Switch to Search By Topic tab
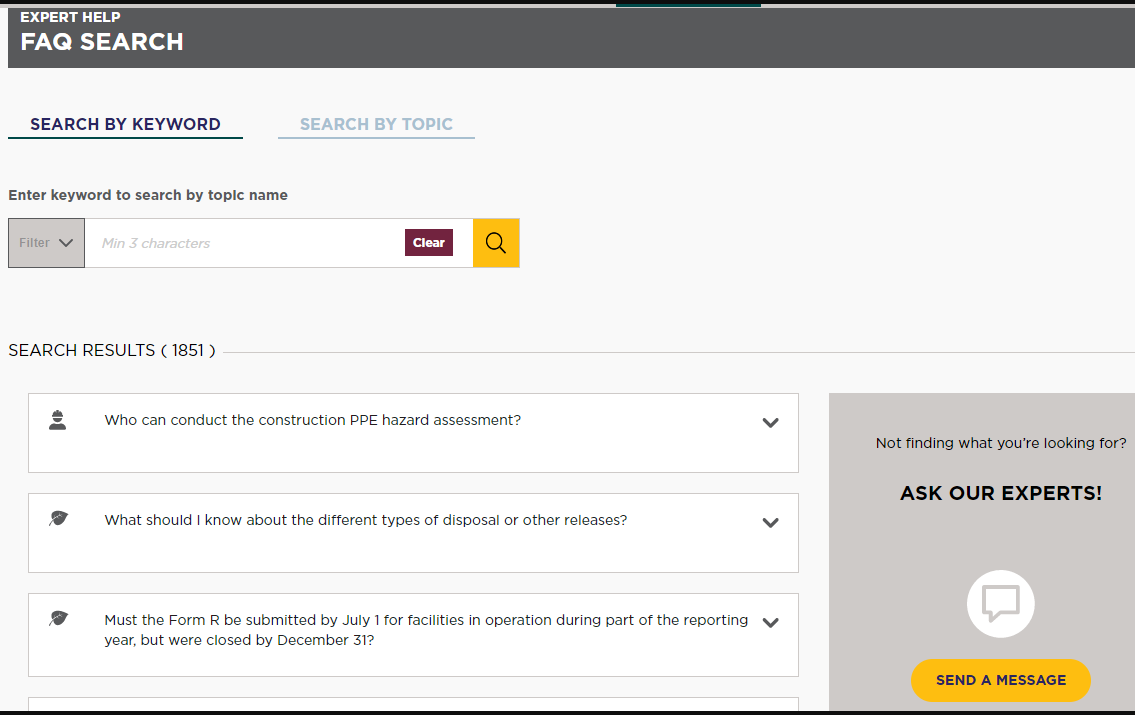This screenshot has width=1135, height=715. pyautogui.click(x=376, y=124)
